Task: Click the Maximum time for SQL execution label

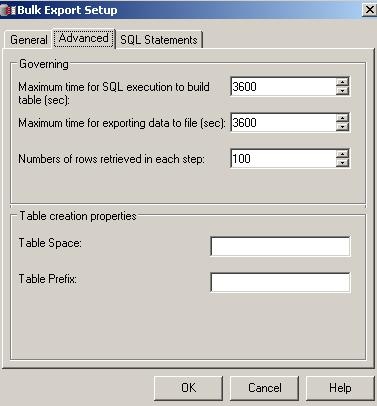Action: coord(114,93)
